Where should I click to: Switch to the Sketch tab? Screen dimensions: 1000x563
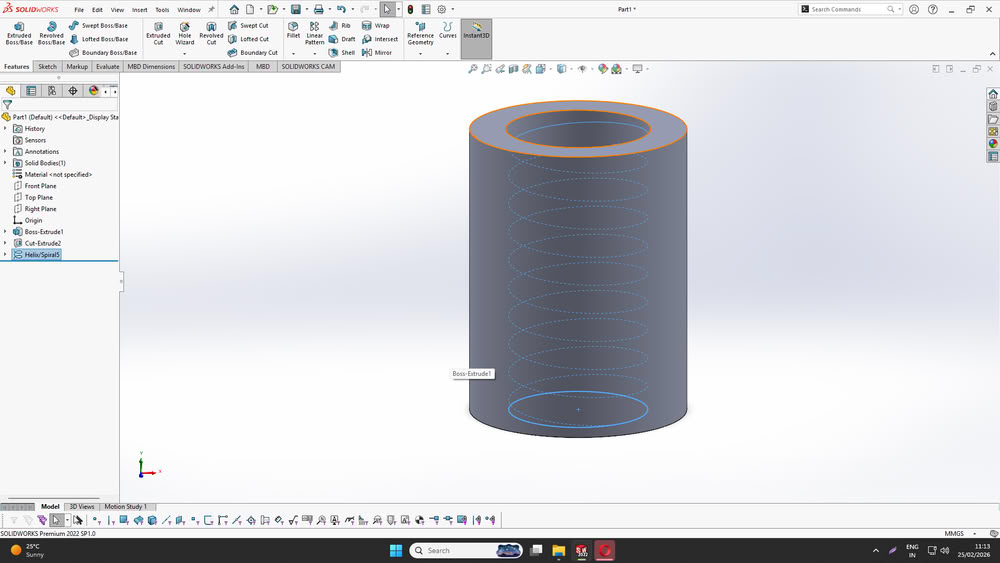pyautogui.click(x=47, y=67)
